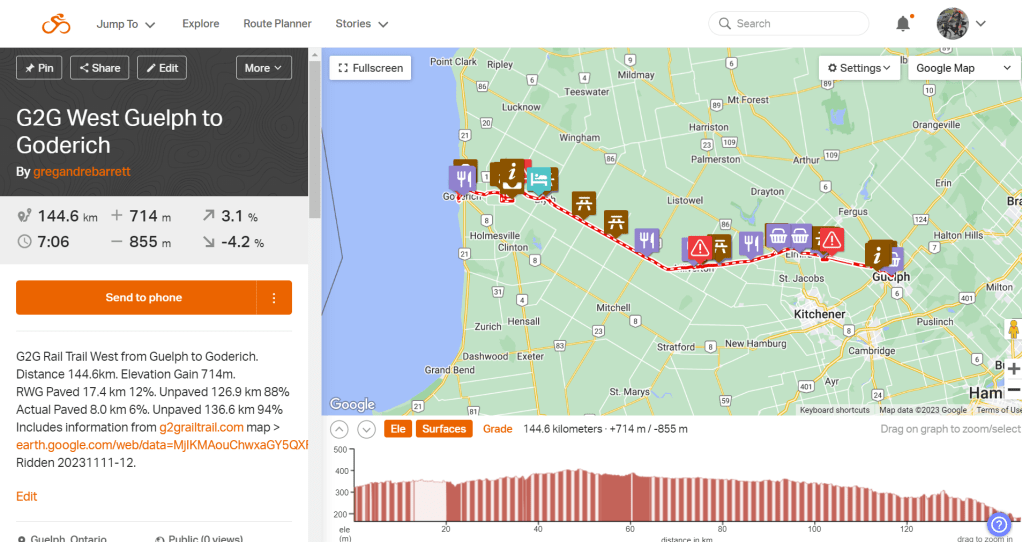Toggle the Grade graph layer

497,429
